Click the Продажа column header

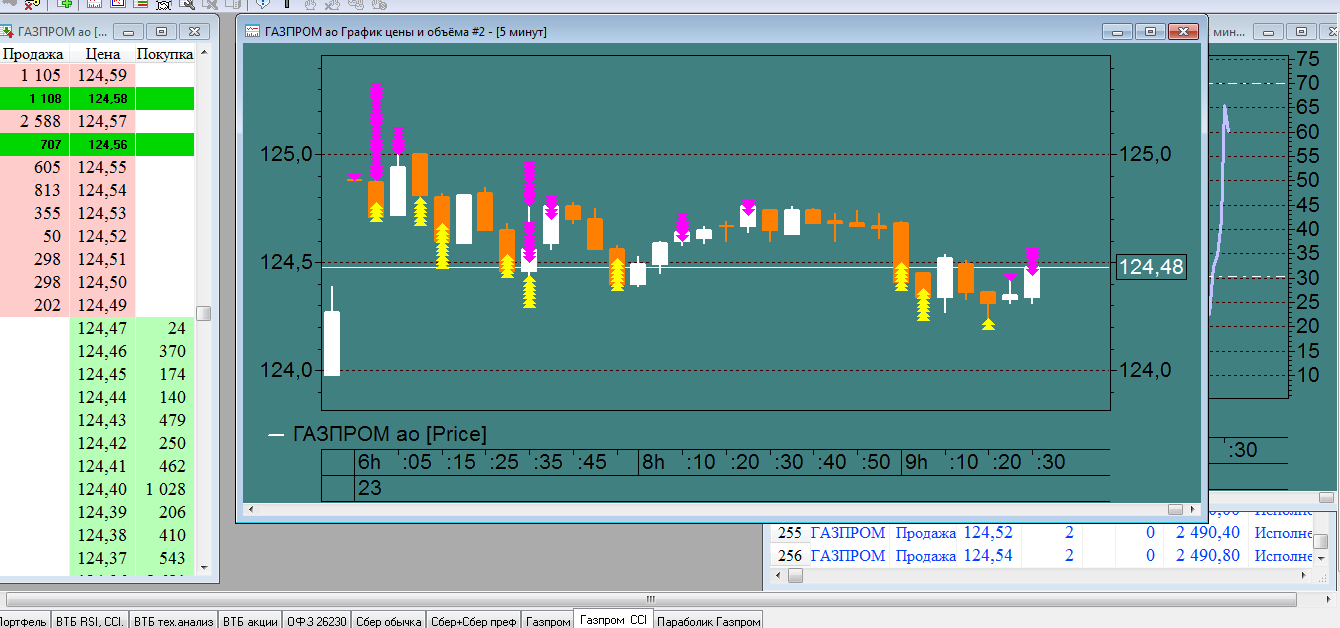click(x=34, y=54)
